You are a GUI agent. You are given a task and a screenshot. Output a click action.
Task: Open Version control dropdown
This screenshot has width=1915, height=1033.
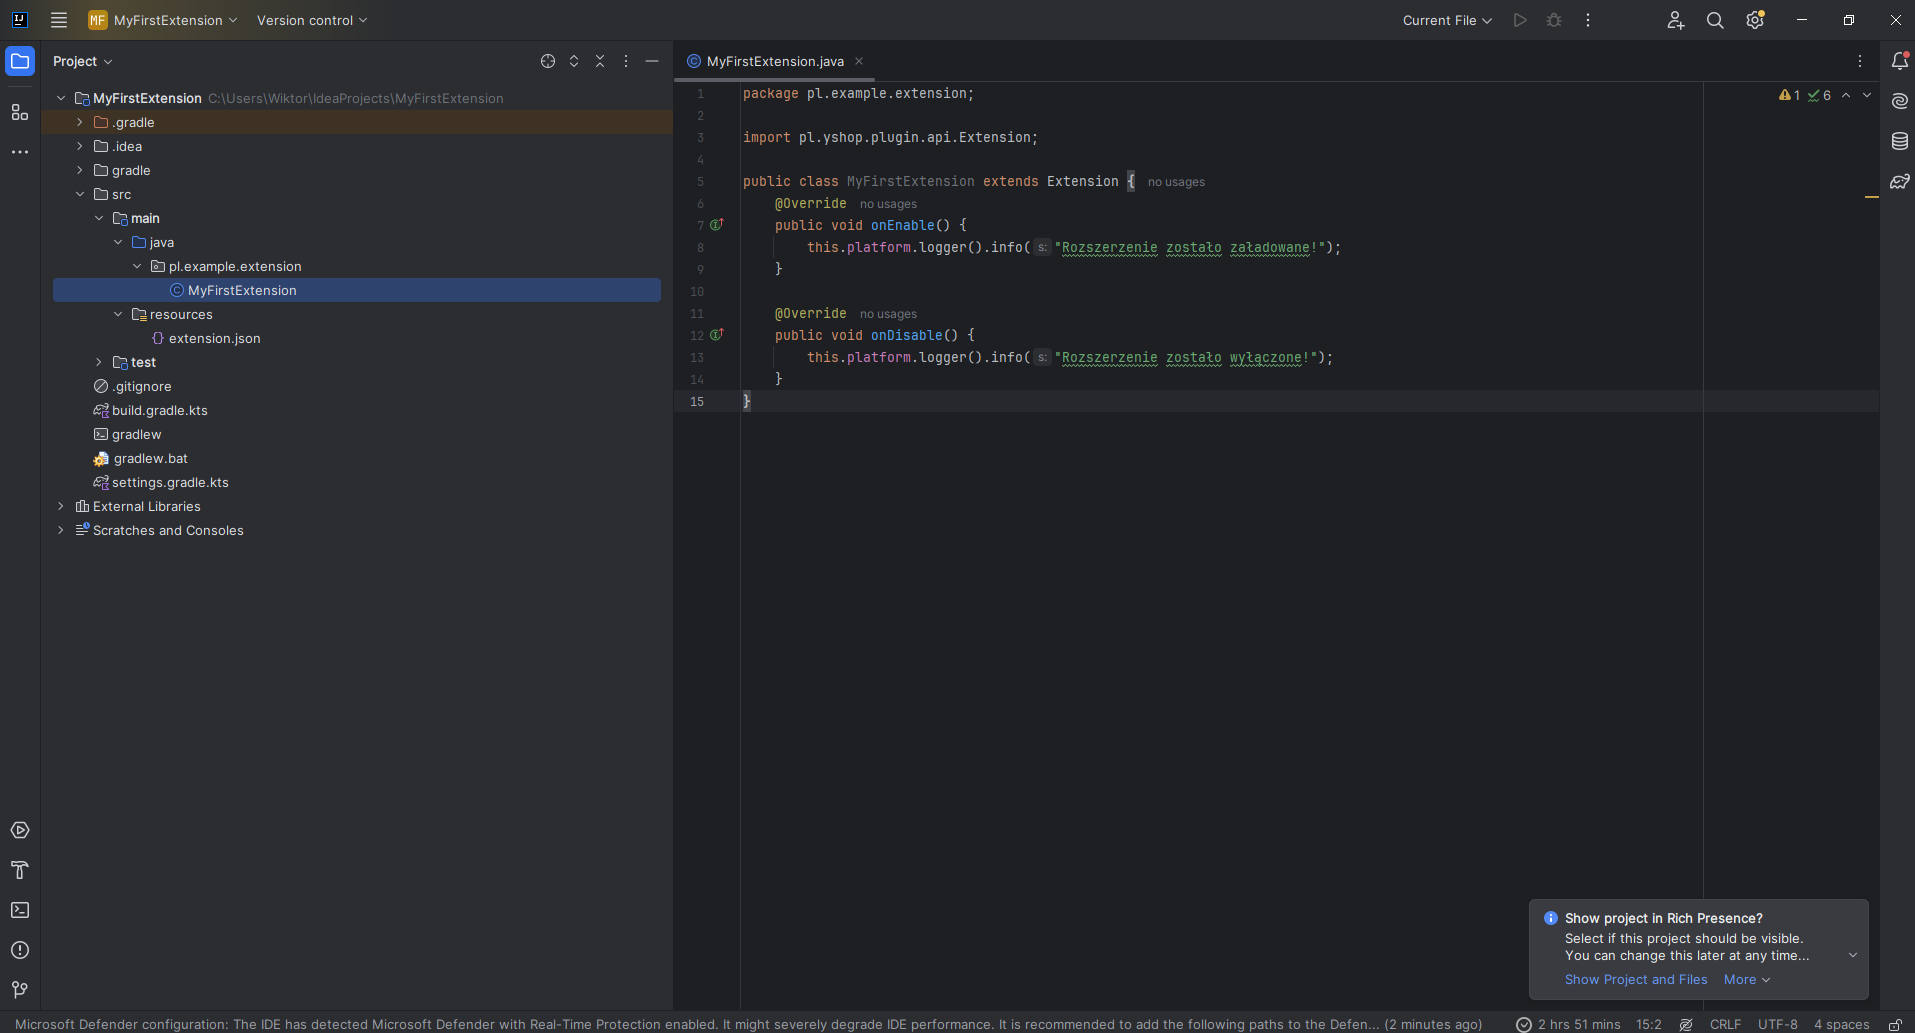click(x=312, y=20)
